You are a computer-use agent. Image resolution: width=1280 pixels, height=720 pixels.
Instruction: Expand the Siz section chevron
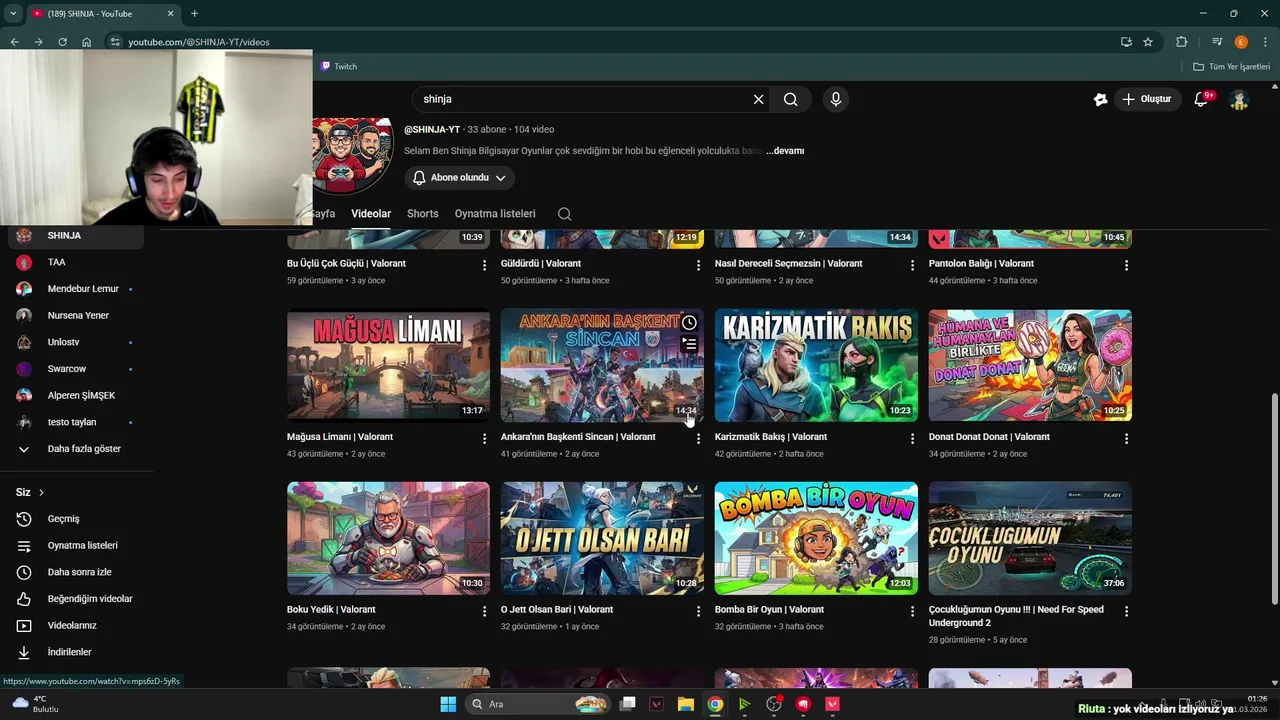(x=41, y=493)
